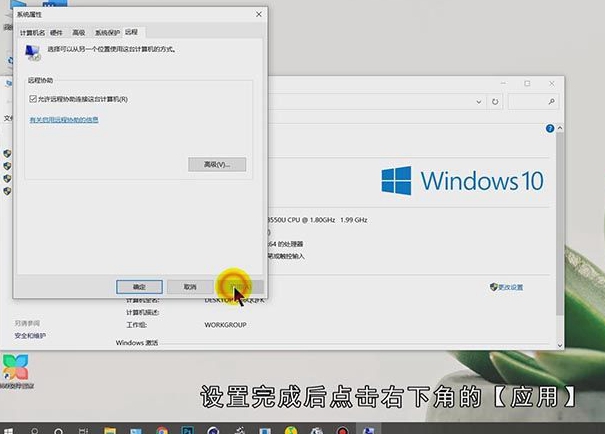
Task: Click the System window vertical scrollbar thumb
Action: click(560, 223)
